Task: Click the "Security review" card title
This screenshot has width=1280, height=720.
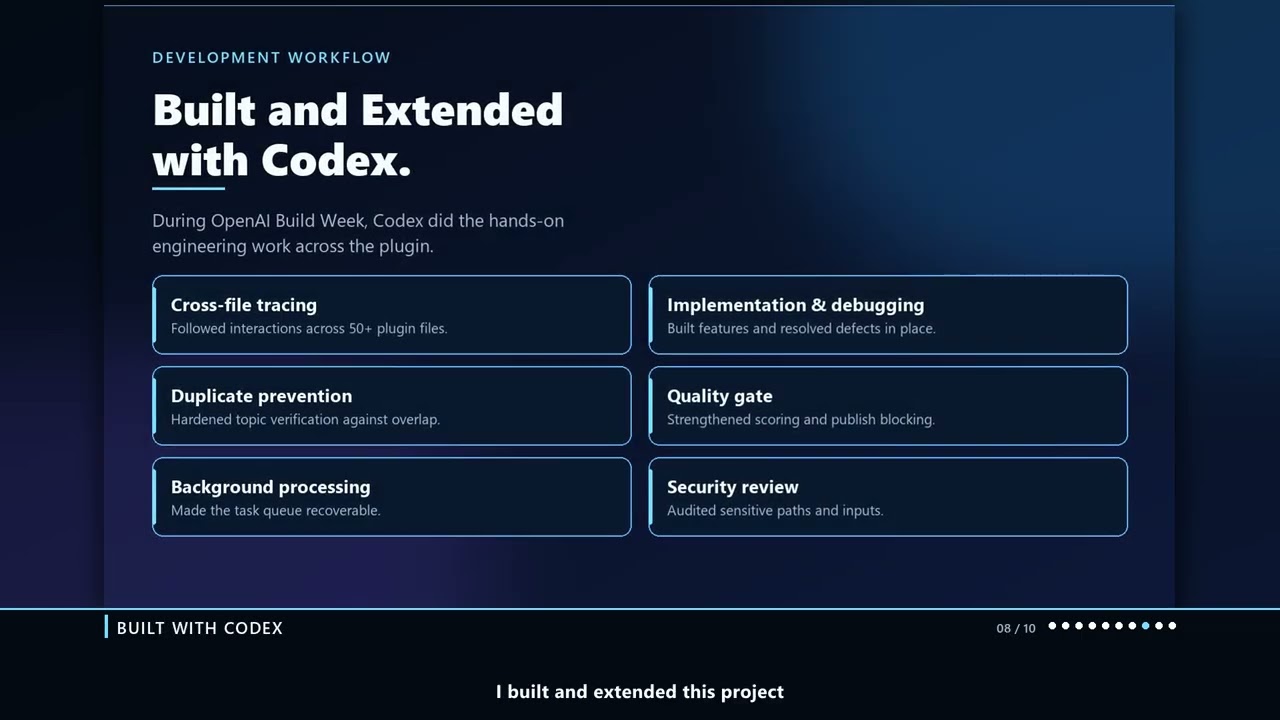Action: [732, 487]
